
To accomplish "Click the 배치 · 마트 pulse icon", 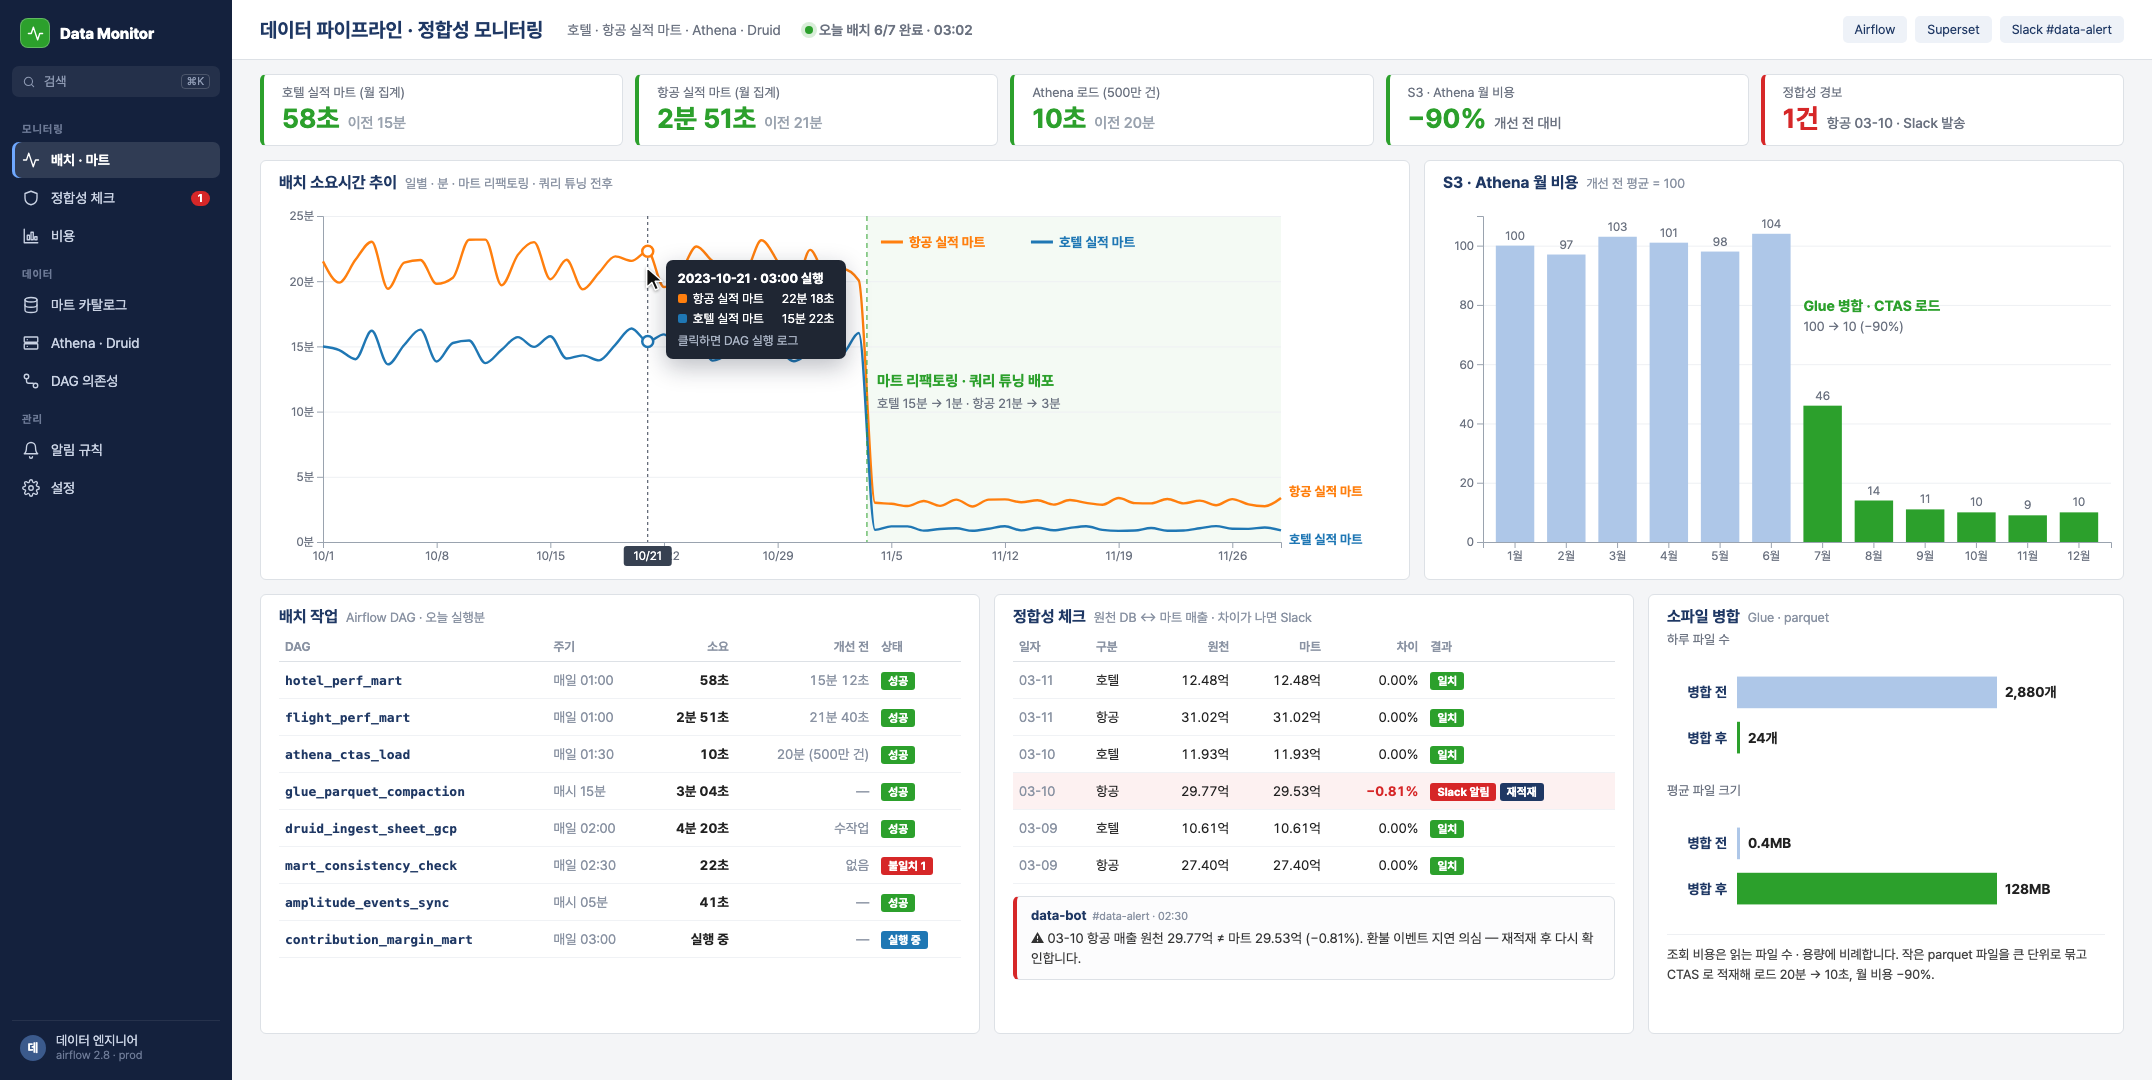I will click(31, 160).
